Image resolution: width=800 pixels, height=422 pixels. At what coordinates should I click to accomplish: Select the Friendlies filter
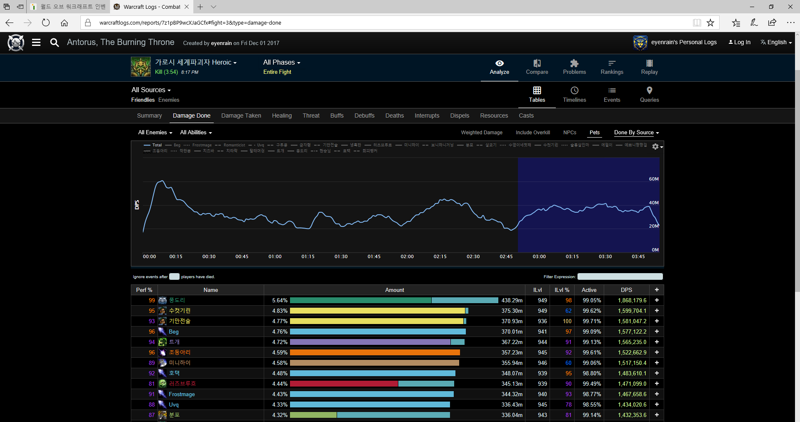(x=143, y=100)
